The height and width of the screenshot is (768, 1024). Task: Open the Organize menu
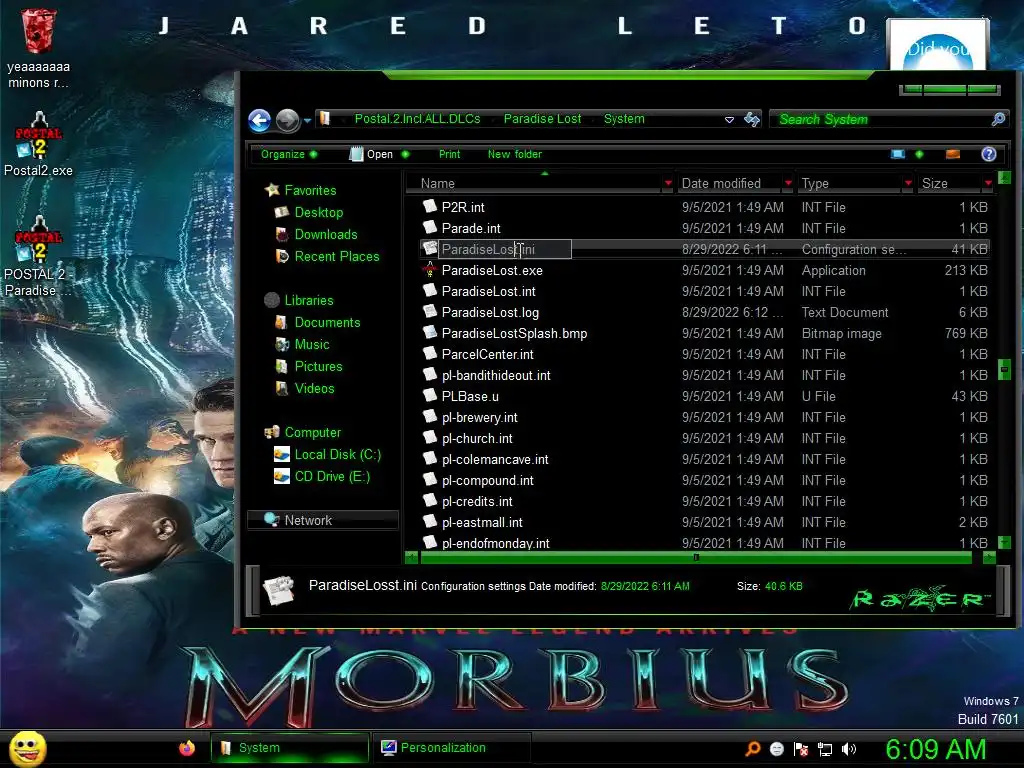click(289, 154)
